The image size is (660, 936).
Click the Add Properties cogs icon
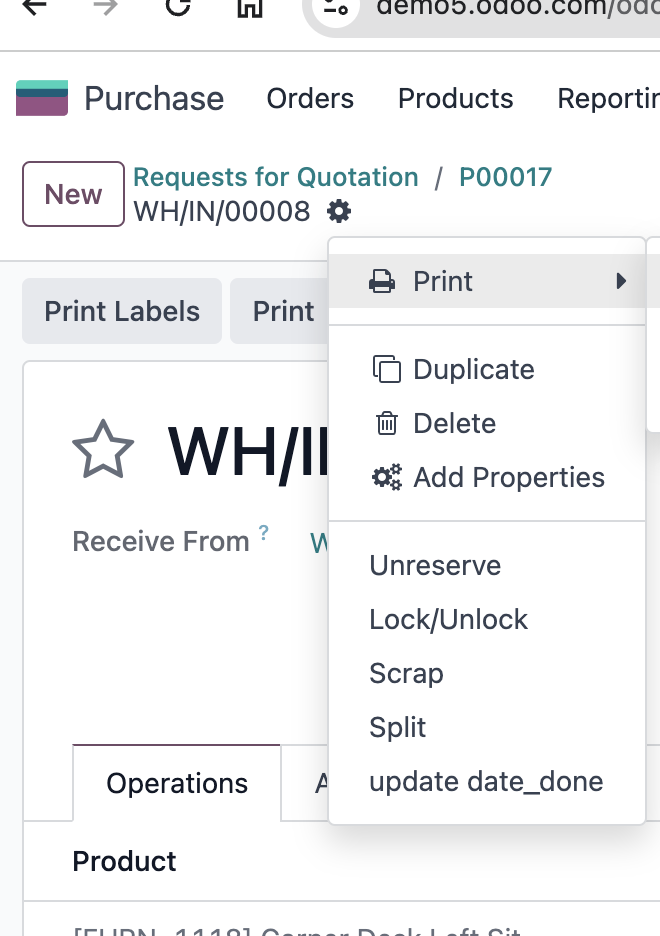[387, 478]
